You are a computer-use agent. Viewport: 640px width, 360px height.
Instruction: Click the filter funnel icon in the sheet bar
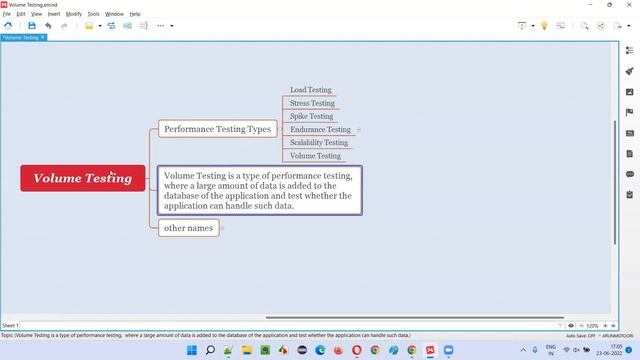pyautogui.click(x=560, y=326)
